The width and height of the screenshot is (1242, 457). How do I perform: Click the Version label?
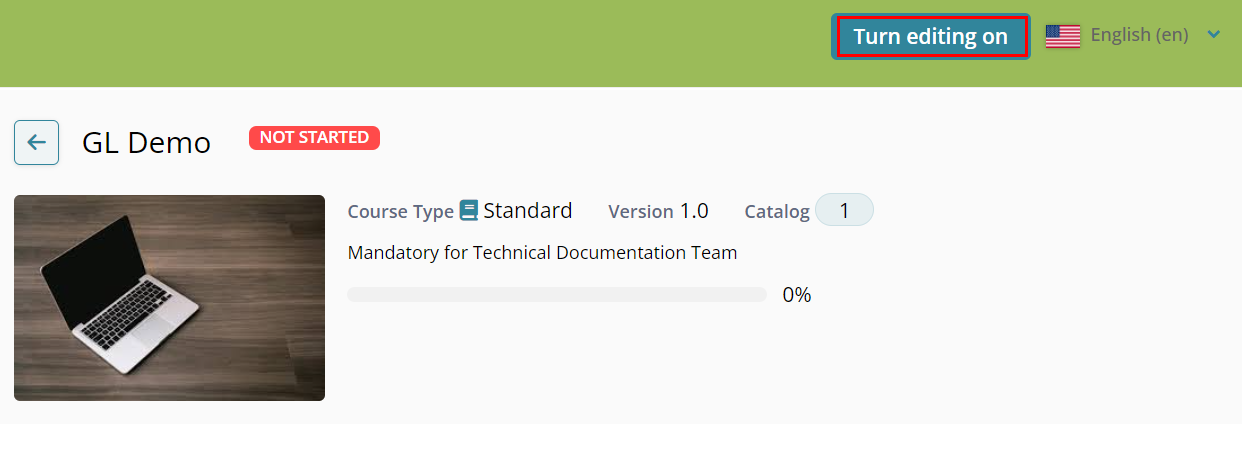(x=640, y=212)
